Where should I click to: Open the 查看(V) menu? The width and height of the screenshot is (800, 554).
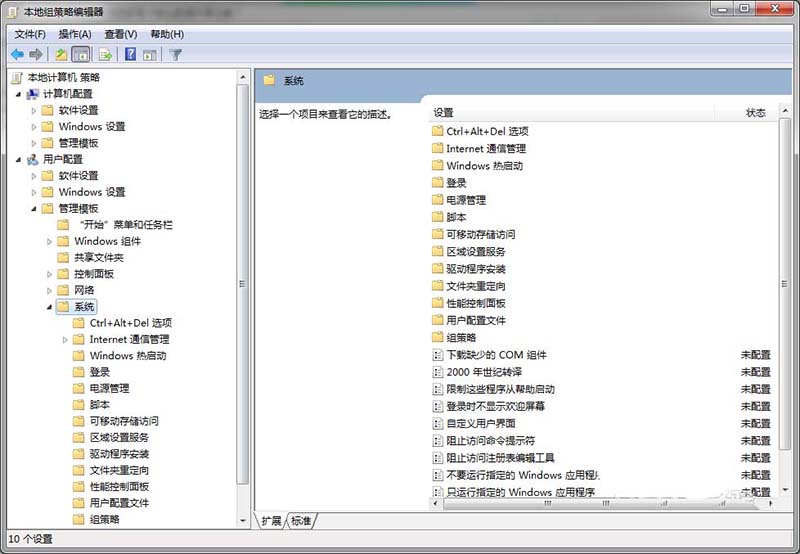[x=120, y=34]
